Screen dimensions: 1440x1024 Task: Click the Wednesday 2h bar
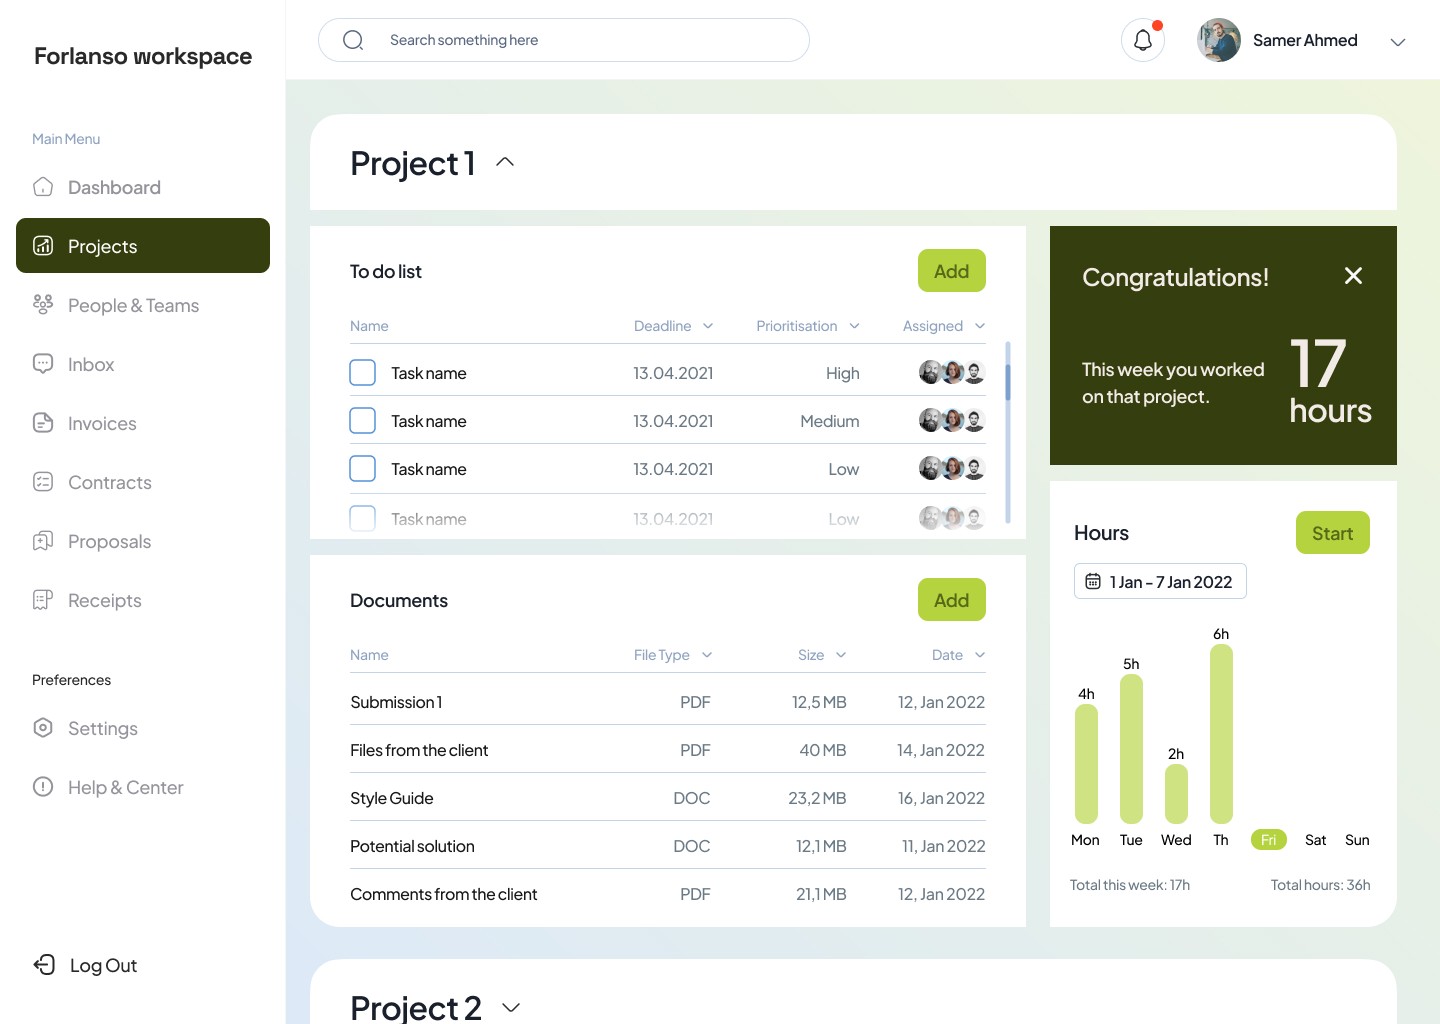pyautogui.click(x=1176, y=794)
